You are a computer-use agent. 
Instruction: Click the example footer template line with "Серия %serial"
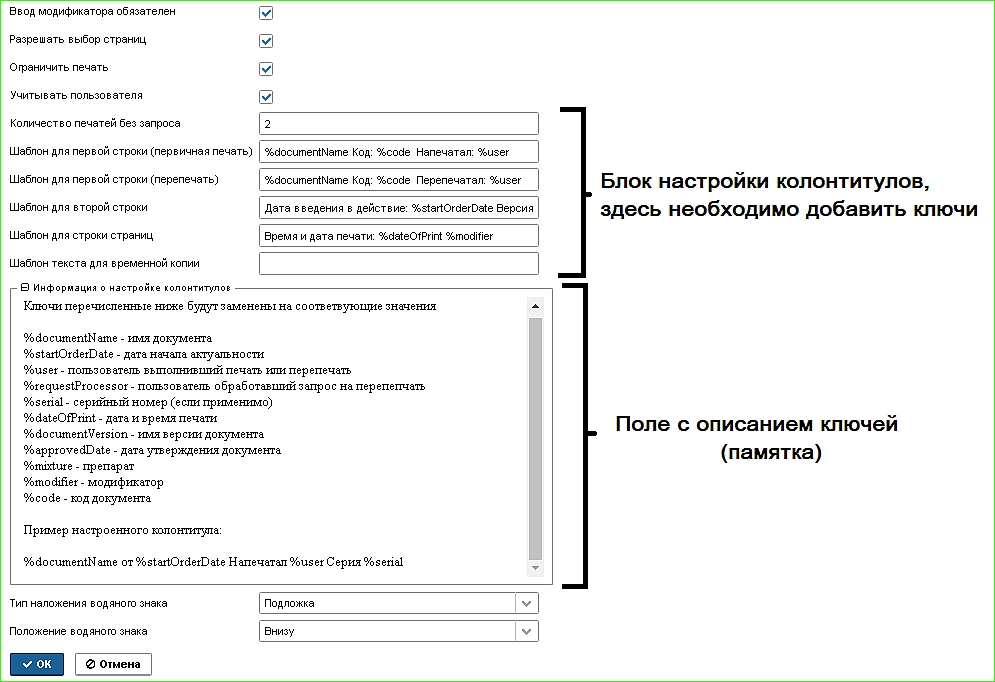point(213,562)
